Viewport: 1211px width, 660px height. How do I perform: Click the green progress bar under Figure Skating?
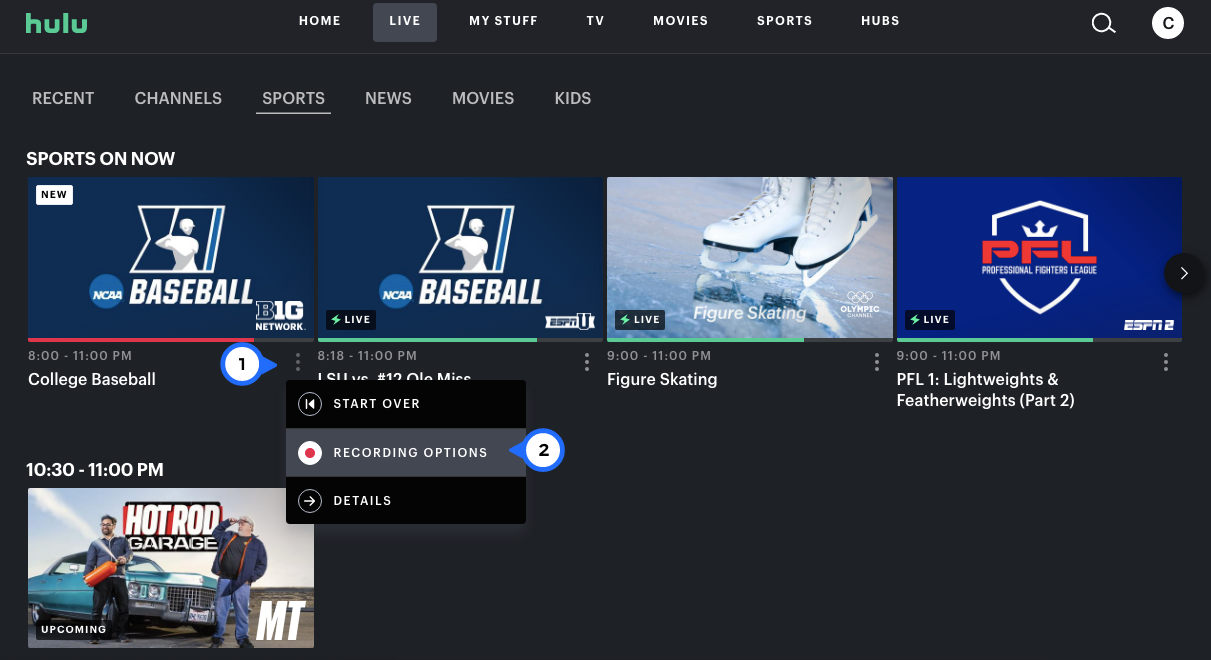(705, 340)
